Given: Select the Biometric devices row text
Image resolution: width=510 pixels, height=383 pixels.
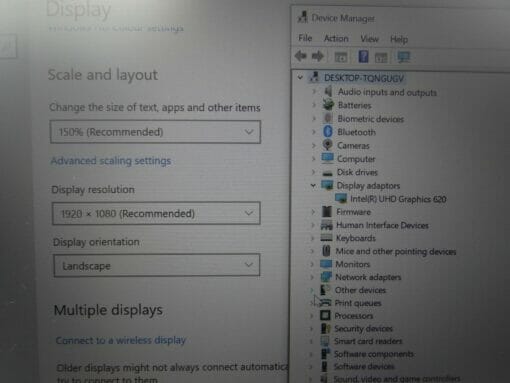Looking at the screenshot, I should (370, 119).
